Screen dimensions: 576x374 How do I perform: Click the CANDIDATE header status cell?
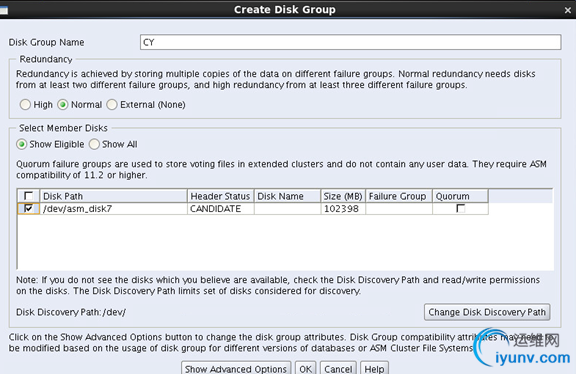click(x=220, y=209)
